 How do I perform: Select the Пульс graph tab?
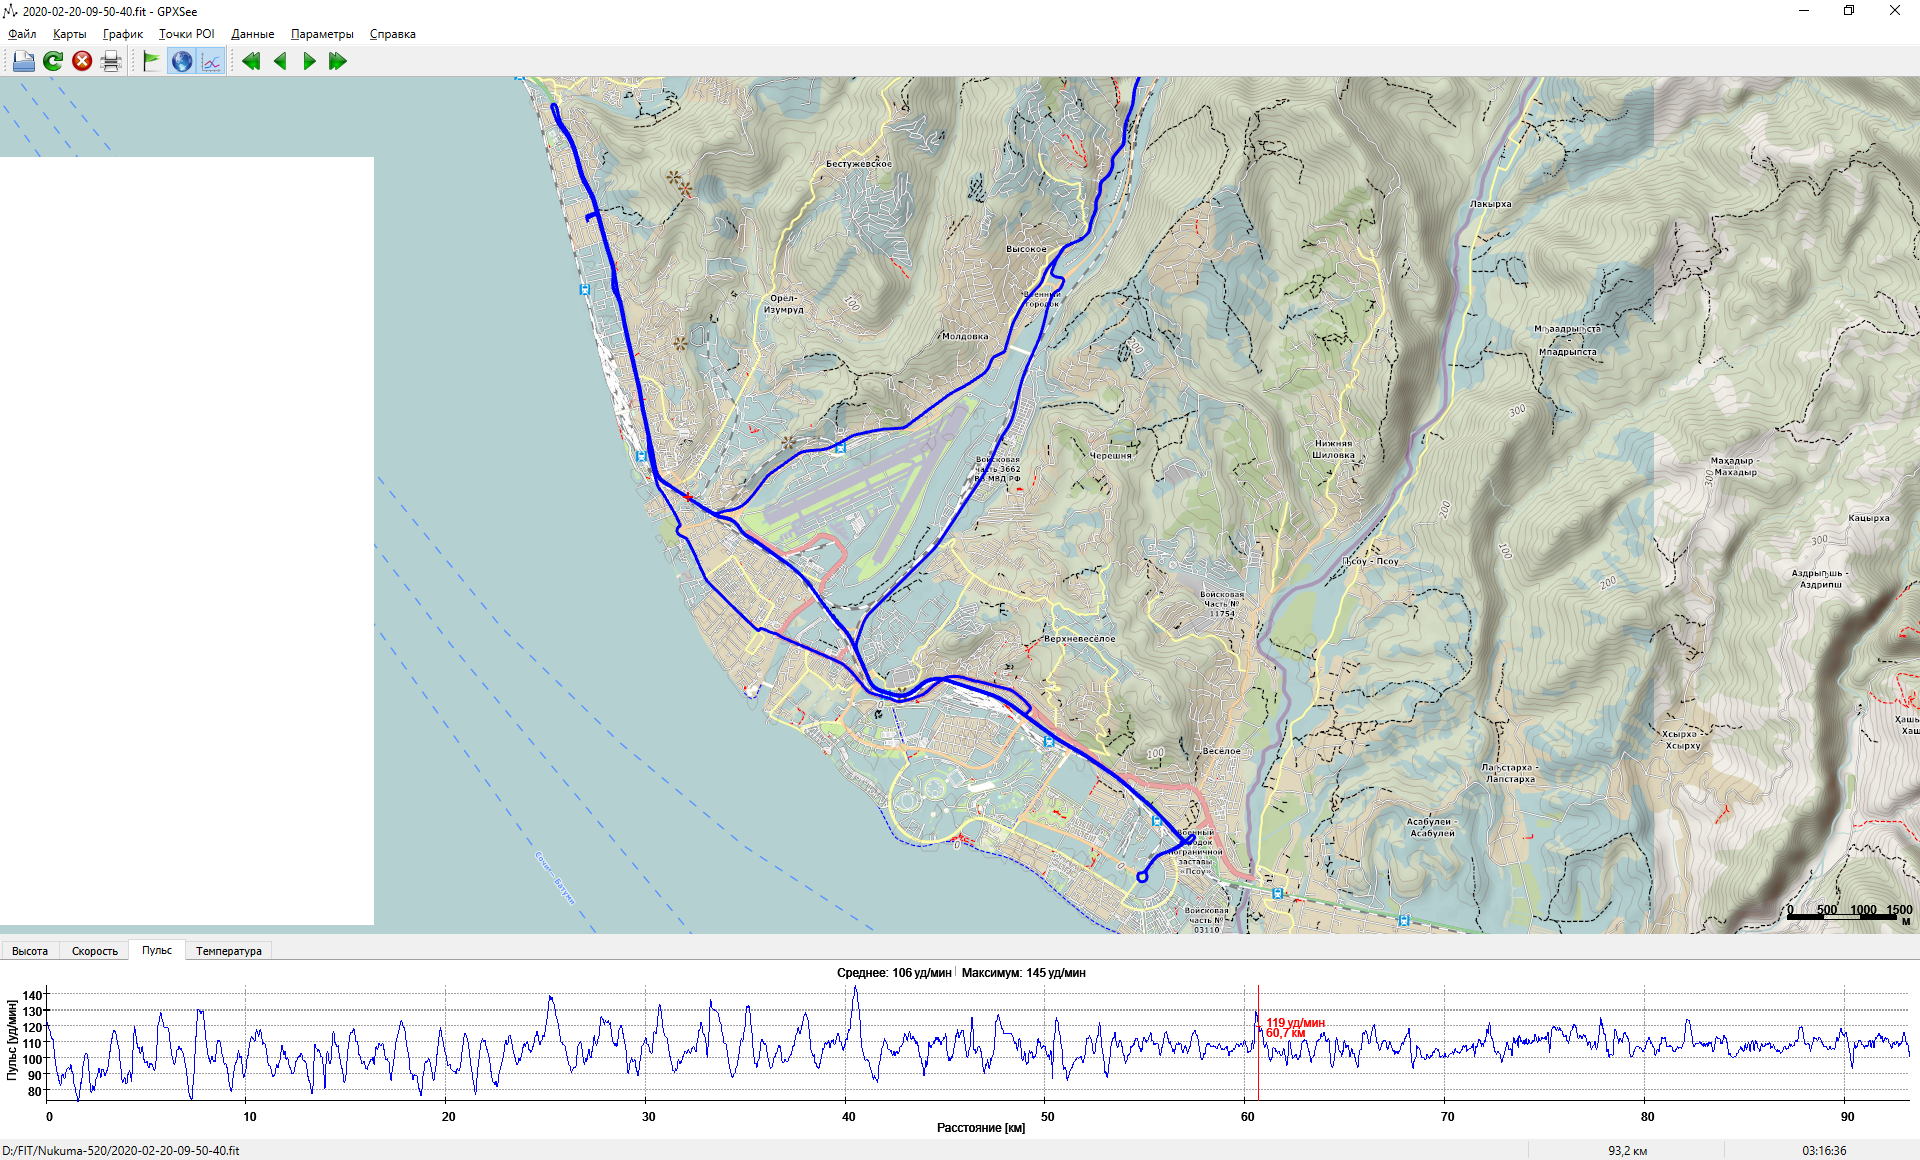pyautogui.click(x=157, y=950)
